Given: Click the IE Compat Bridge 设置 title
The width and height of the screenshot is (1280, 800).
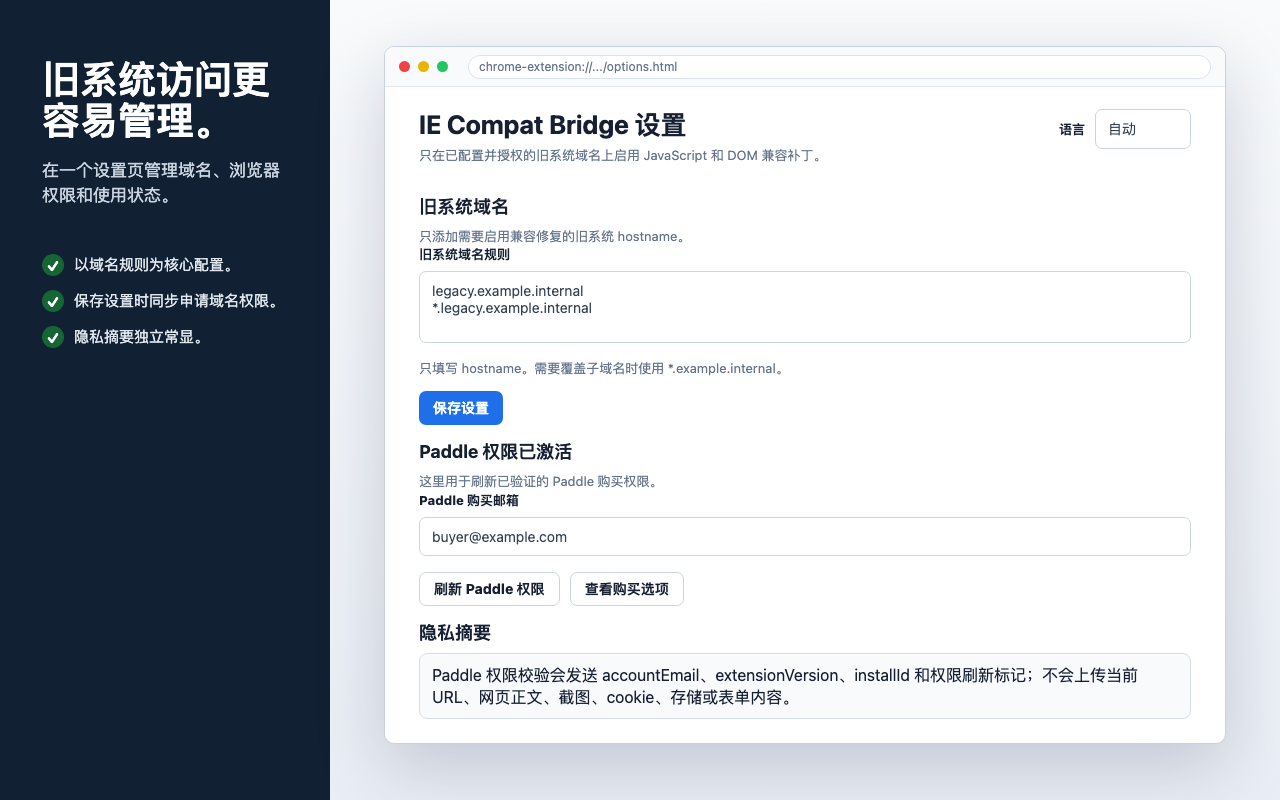Looking at the screenshot, I should click(x=552, y=125).
